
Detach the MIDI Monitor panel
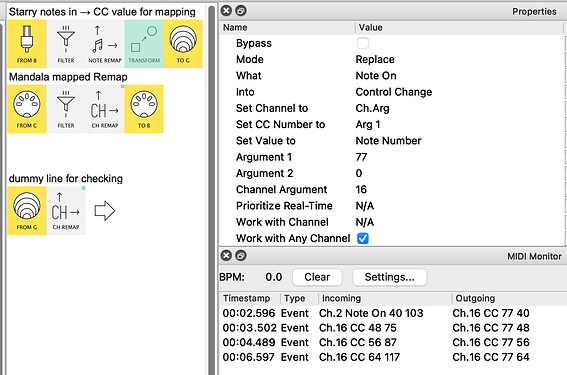(x=241, y=256)
